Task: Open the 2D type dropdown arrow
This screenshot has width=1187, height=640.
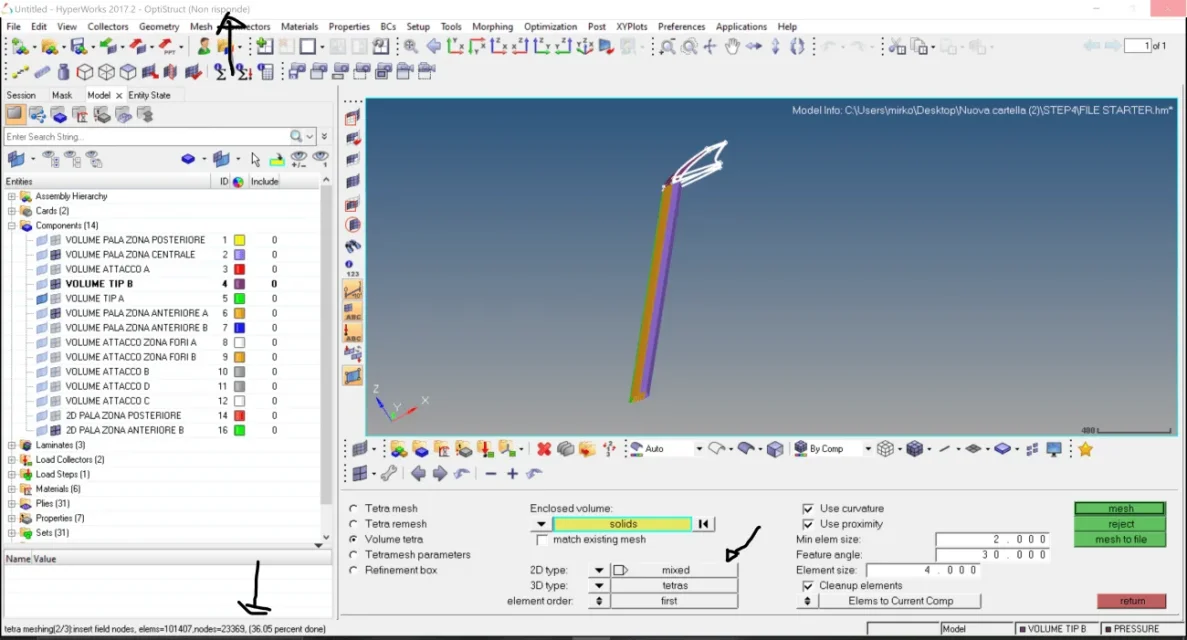Action: 599,570
